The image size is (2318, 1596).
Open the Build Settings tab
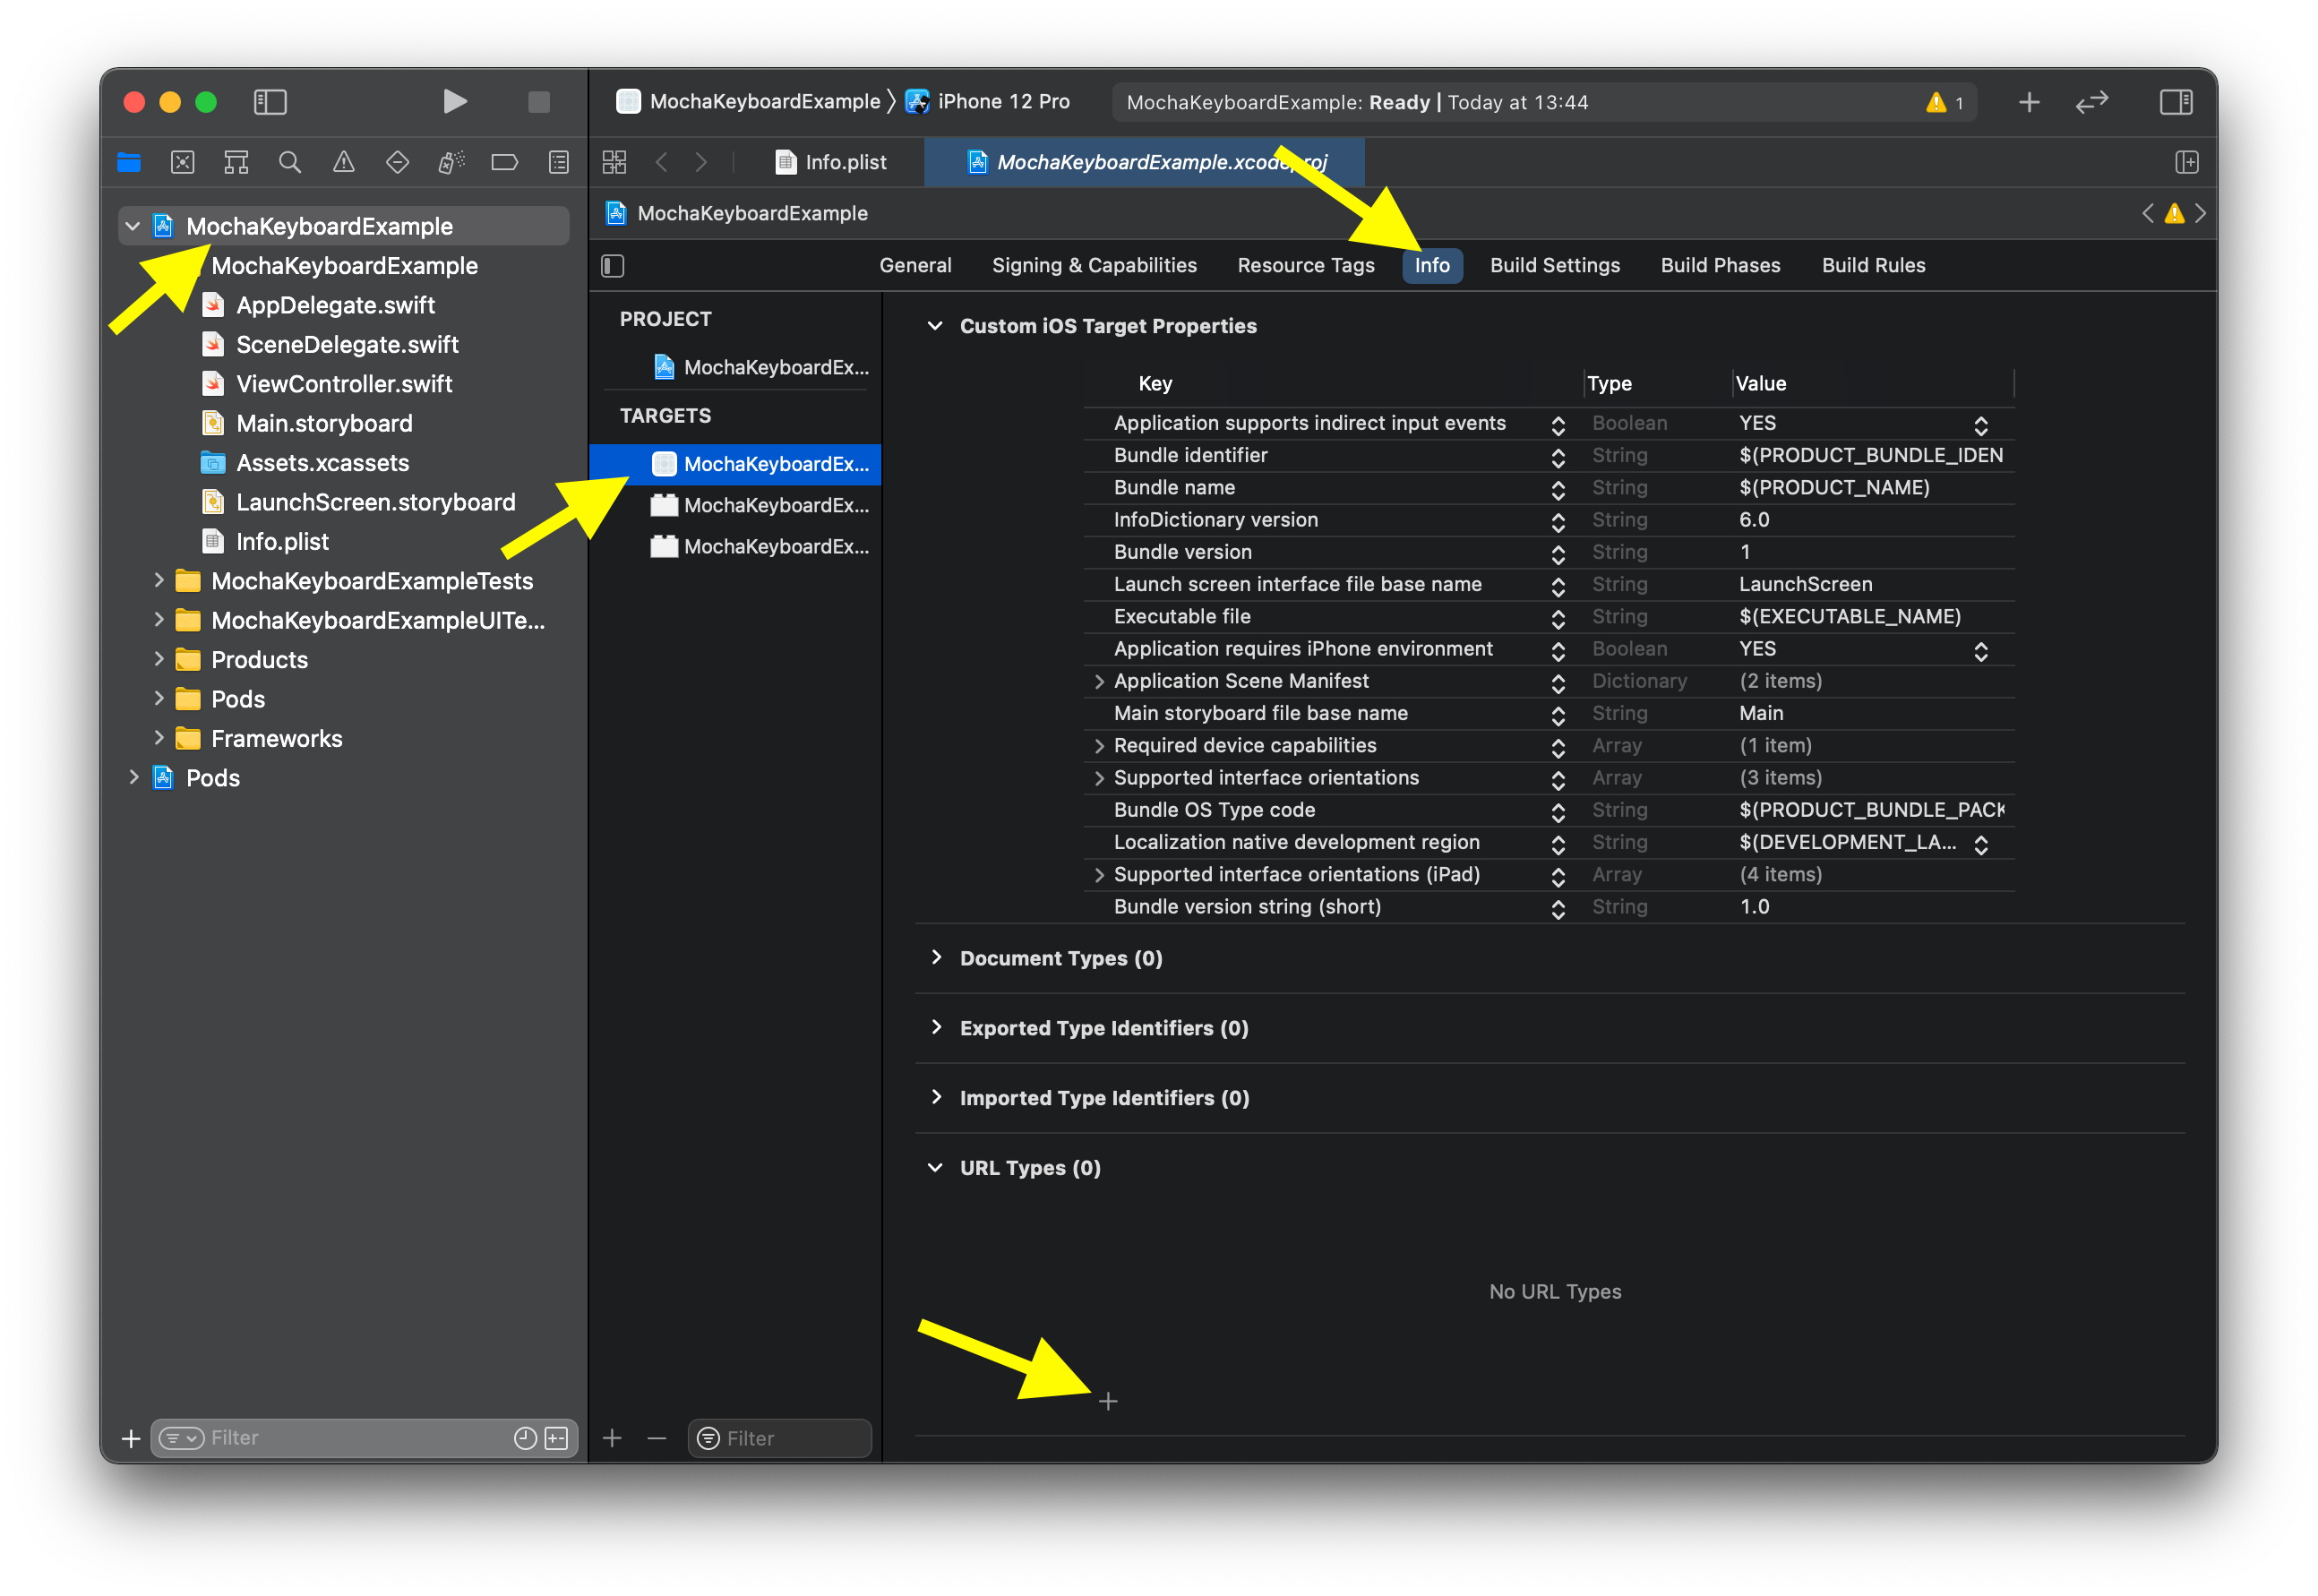pyautogui.click(x=1555, y=266)
